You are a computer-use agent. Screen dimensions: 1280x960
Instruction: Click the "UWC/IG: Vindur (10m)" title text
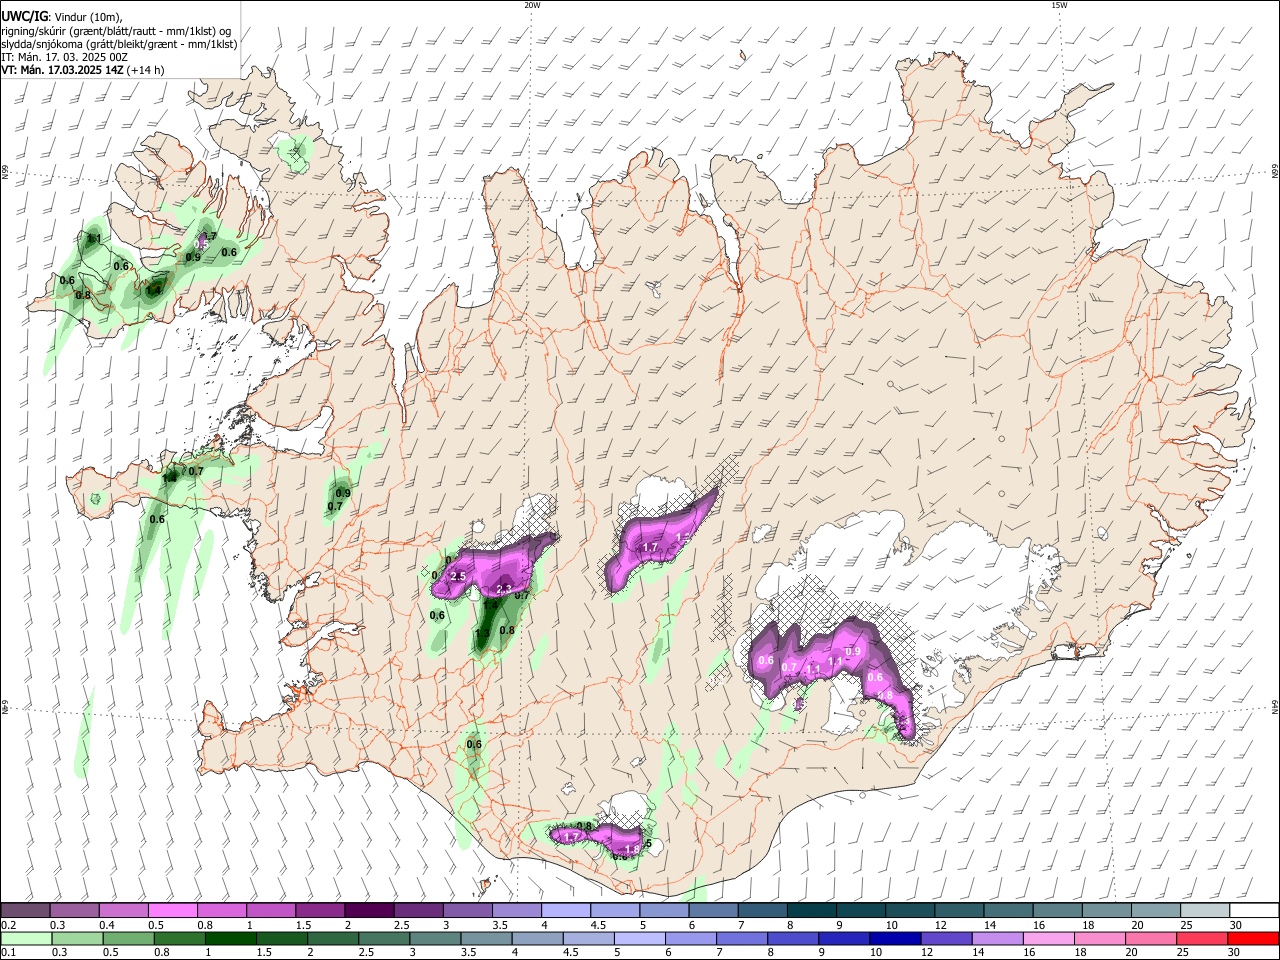pos(61,16)
